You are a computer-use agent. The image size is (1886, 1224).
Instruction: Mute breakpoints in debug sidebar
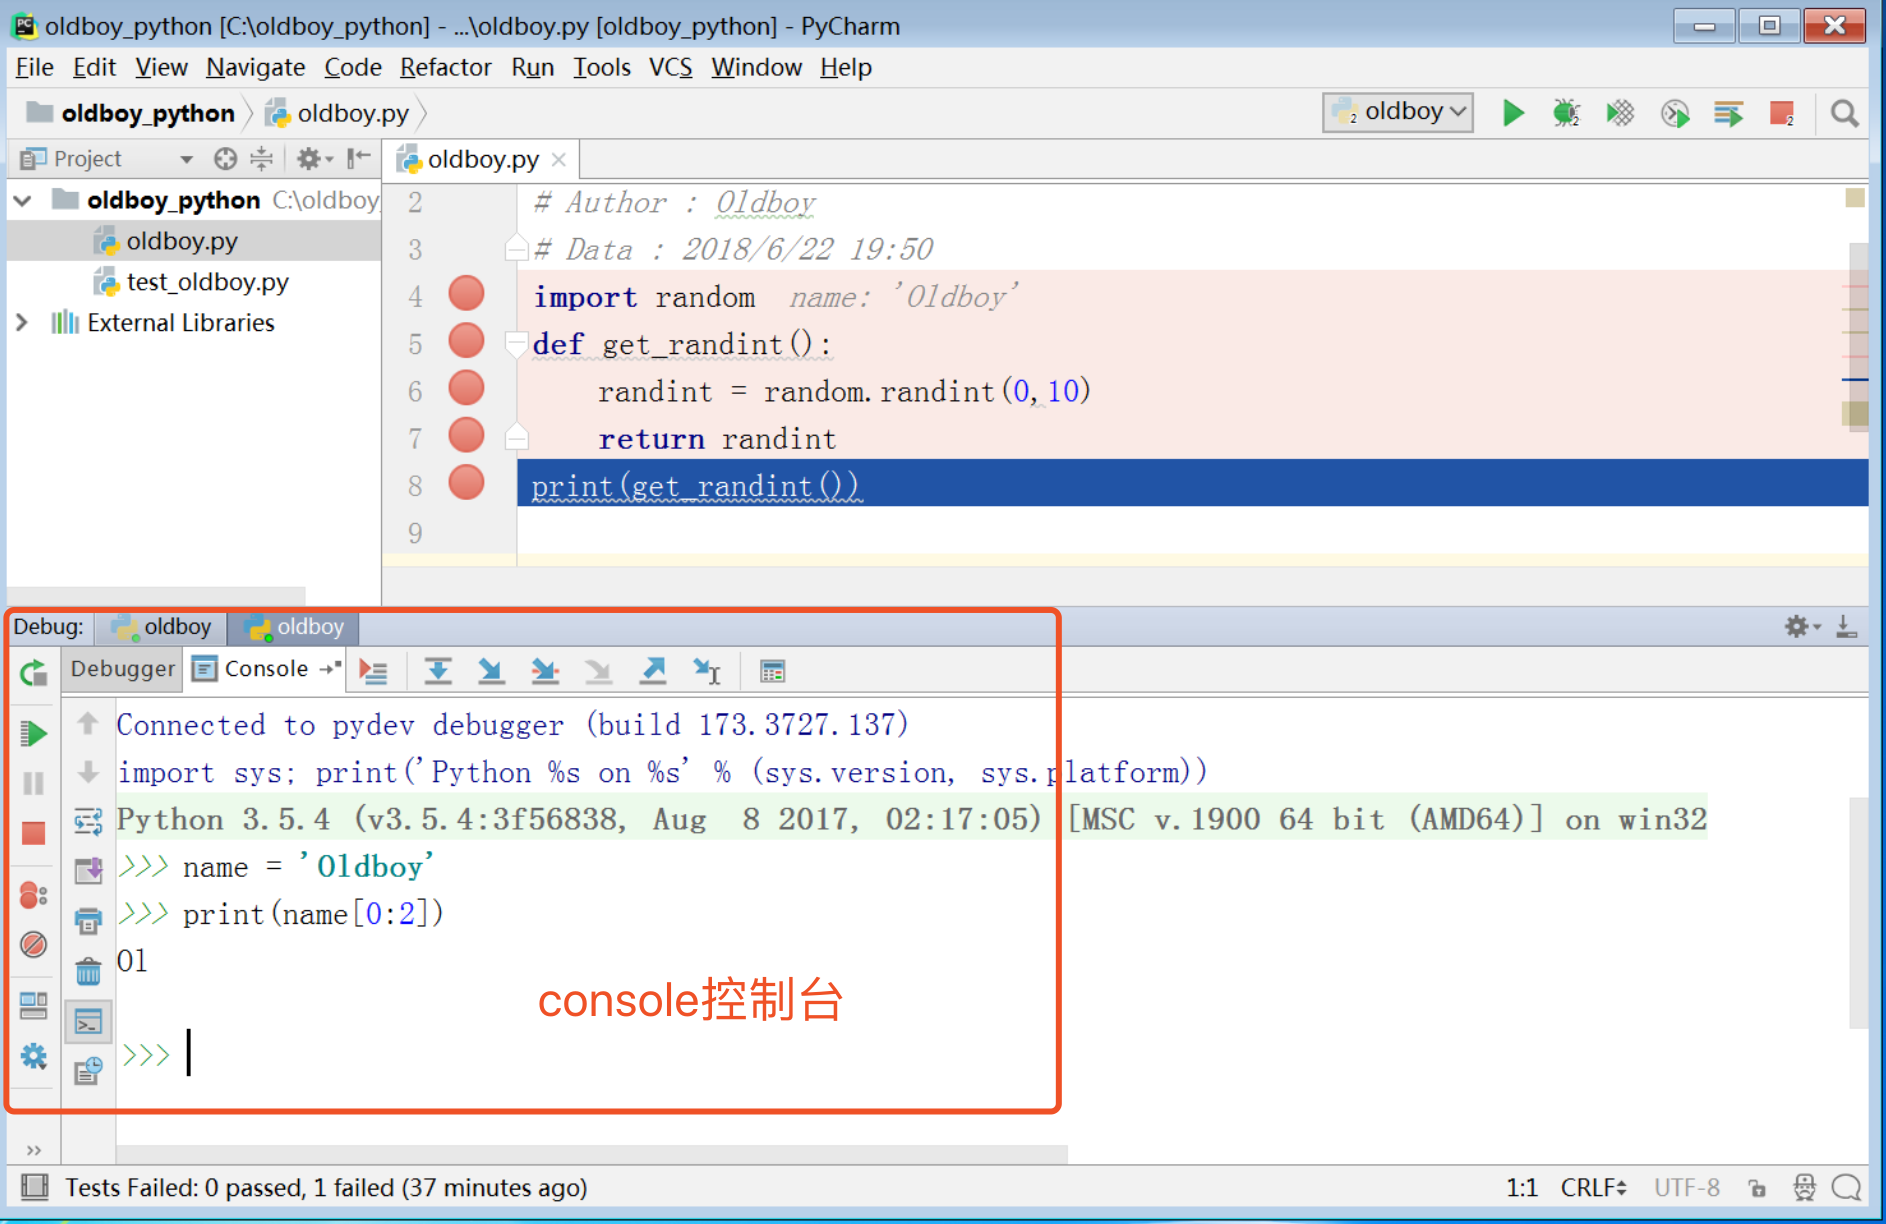coord(33,944)
